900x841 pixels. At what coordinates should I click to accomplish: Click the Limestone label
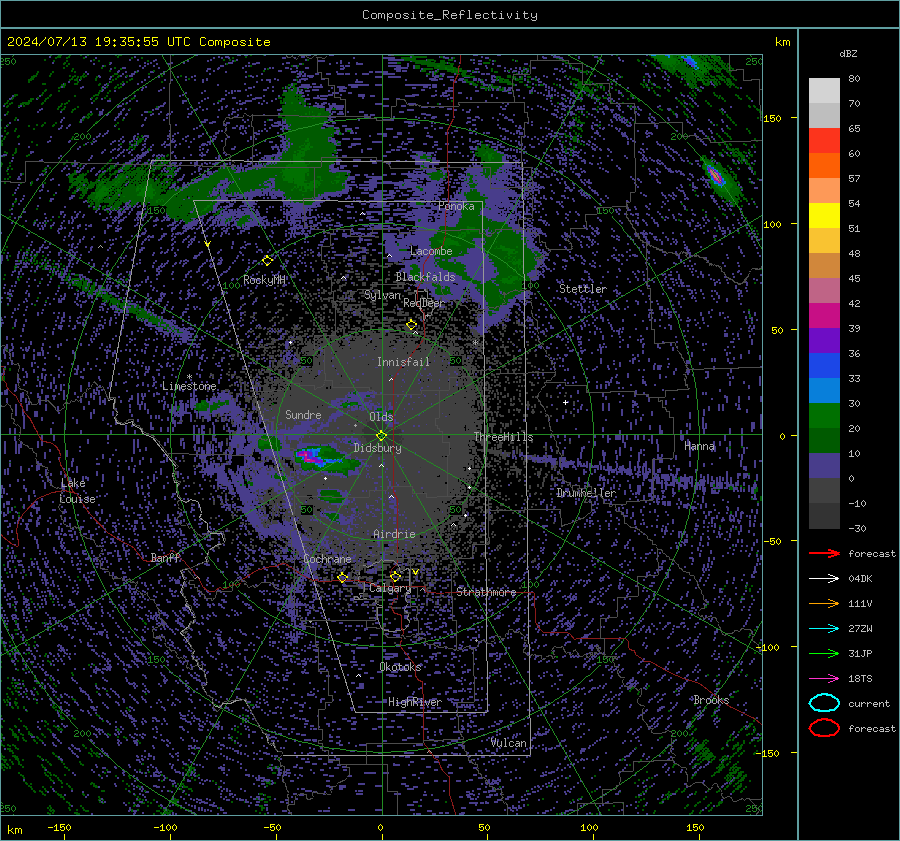coord(189,386)
